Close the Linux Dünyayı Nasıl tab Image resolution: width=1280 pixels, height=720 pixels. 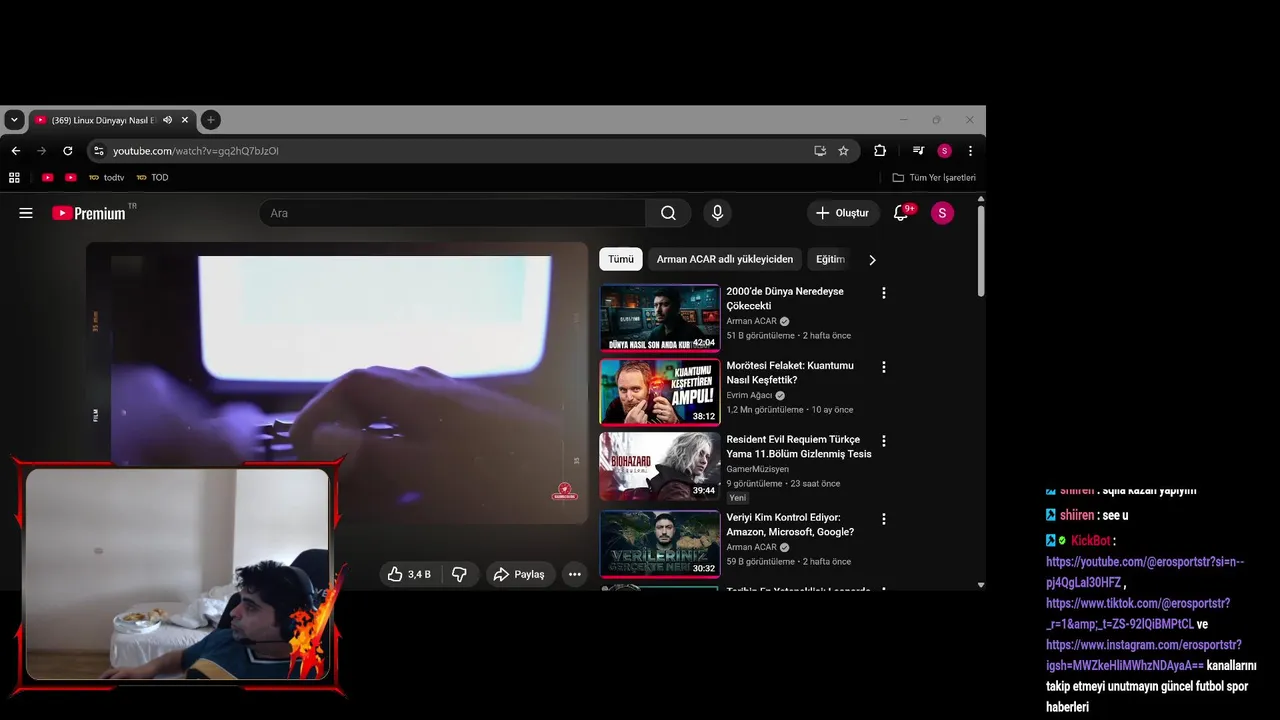point(185,120)
